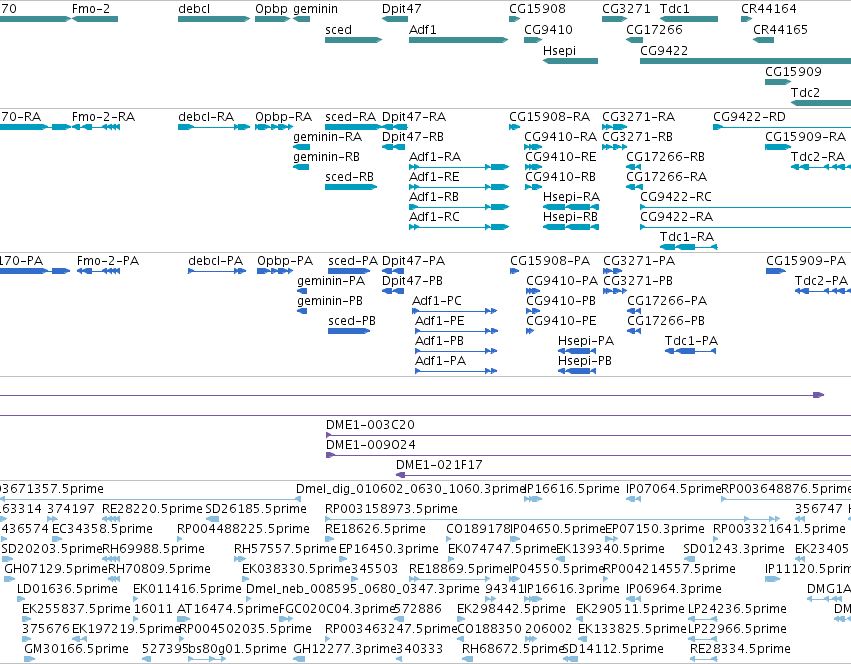Viewport: 851px width, 664px height.
Task: Select the CR44164 gene label
Action: point(769,9)
